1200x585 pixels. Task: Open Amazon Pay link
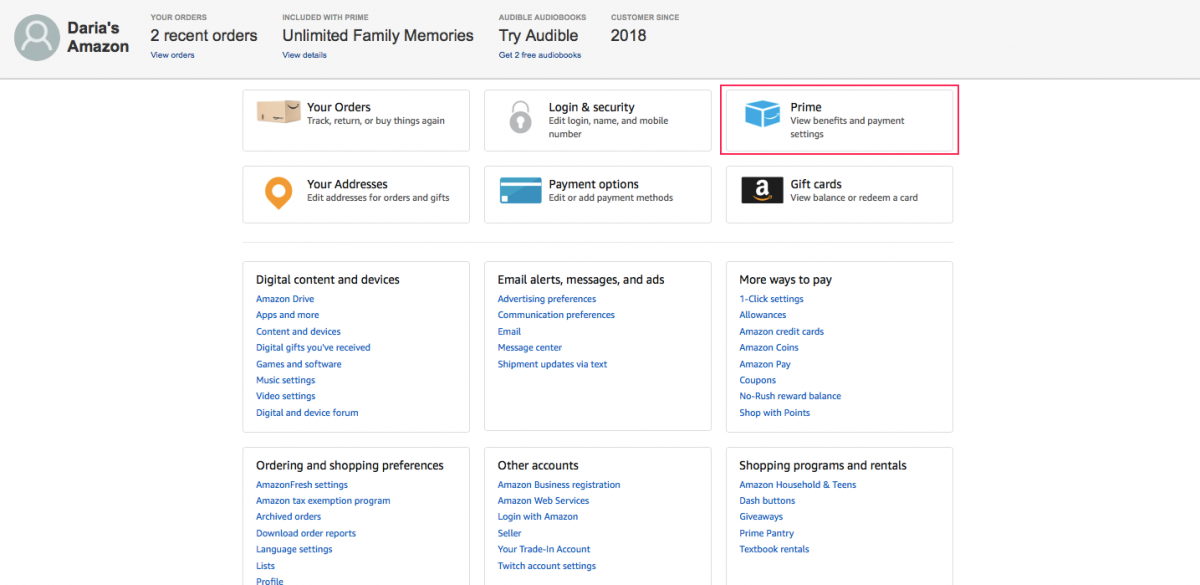[x=765, y=364]
